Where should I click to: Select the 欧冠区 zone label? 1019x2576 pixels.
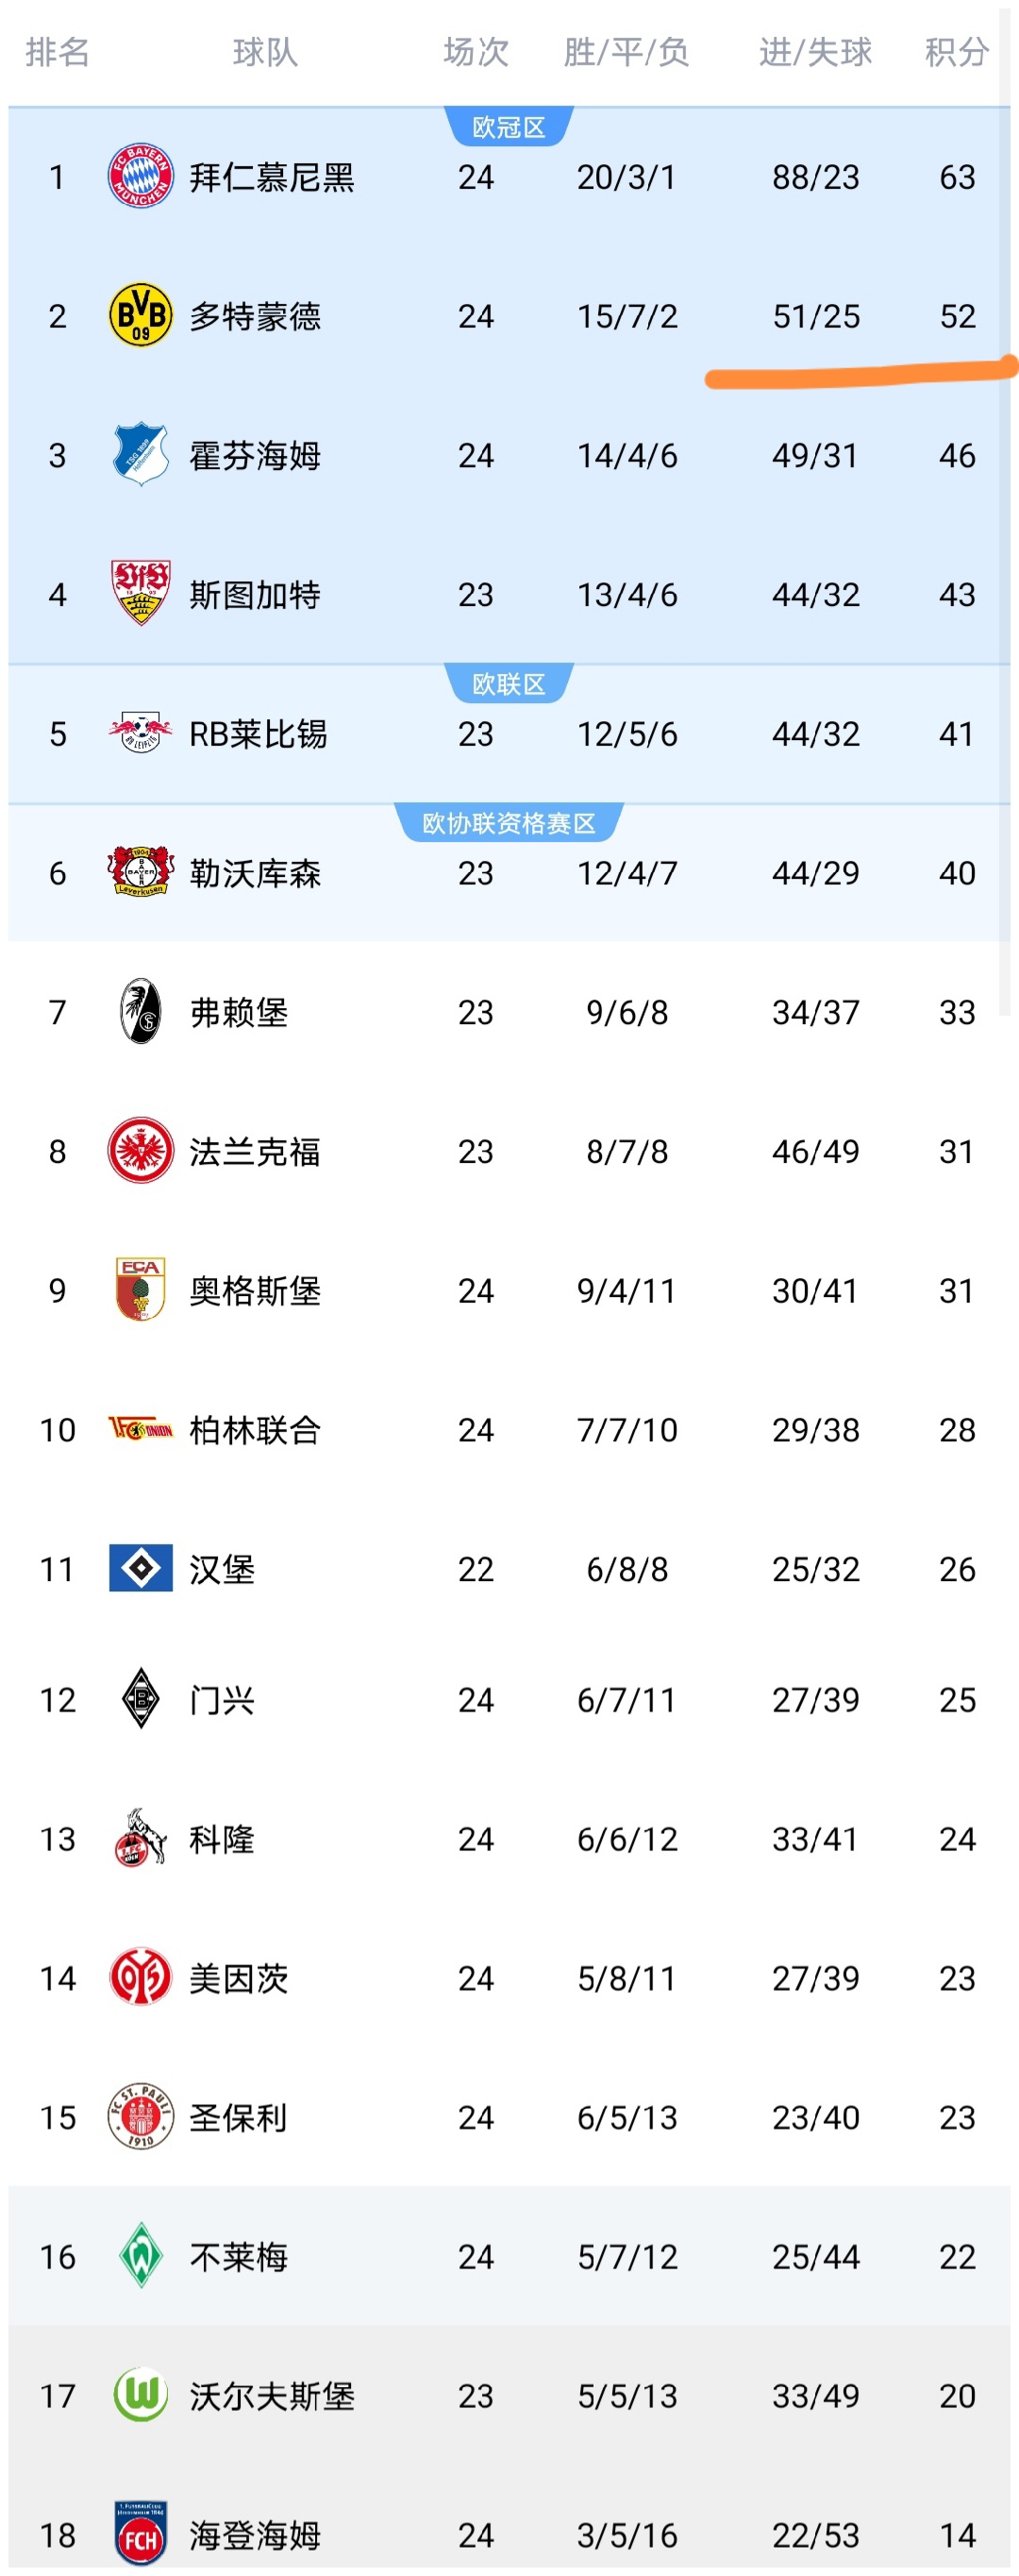pyautogui.click(x=508, y=127)
